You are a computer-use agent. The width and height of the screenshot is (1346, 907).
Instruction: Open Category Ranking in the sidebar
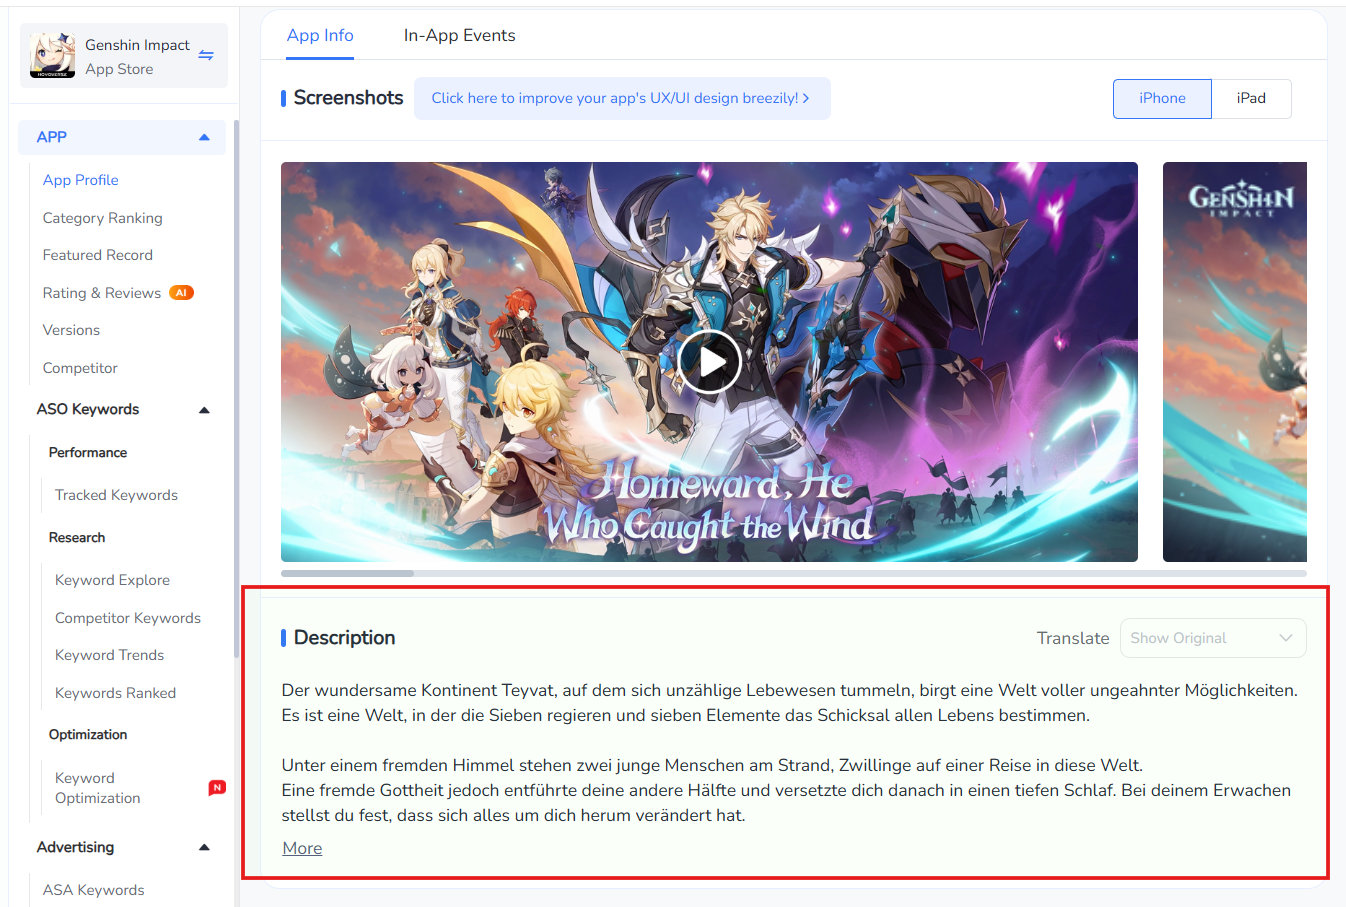coord(102,218)
